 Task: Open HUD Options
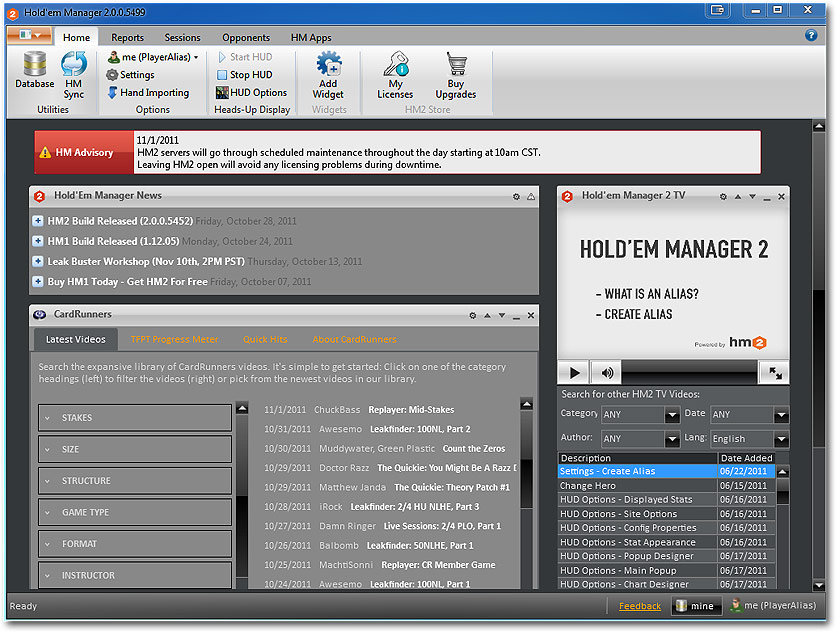(x=251, y=93)
